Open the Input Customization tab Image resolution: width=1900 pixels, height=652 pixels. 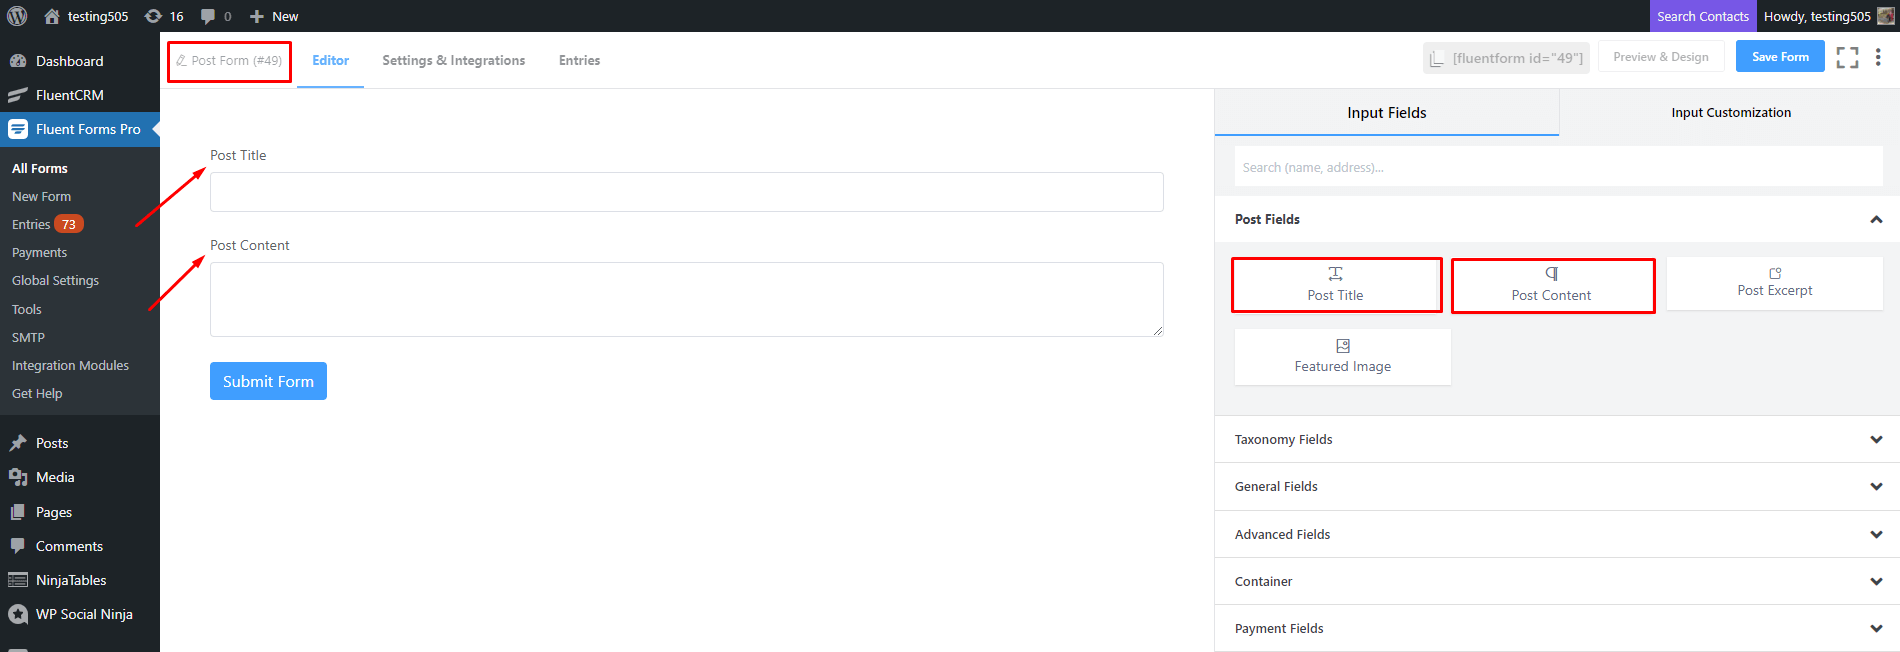click(x=1730, y=113)
